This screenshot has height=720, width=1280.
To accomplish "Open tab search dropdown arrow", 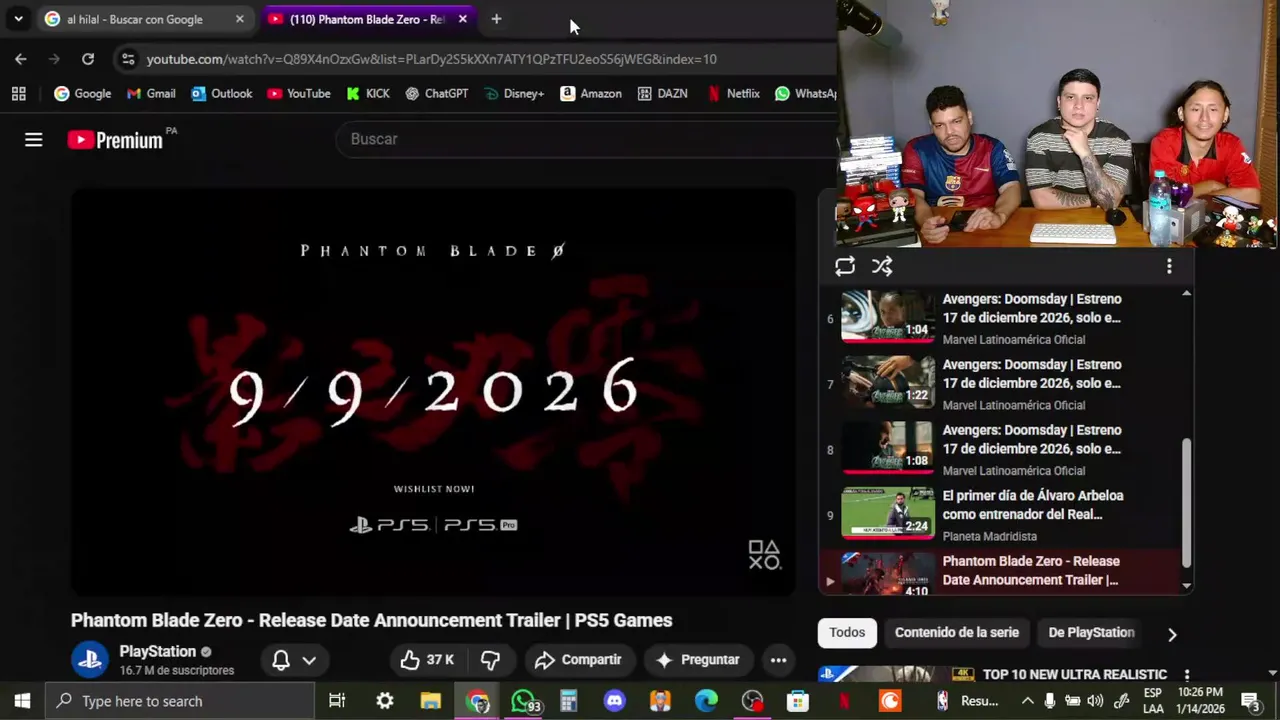I will coord(18,19).
